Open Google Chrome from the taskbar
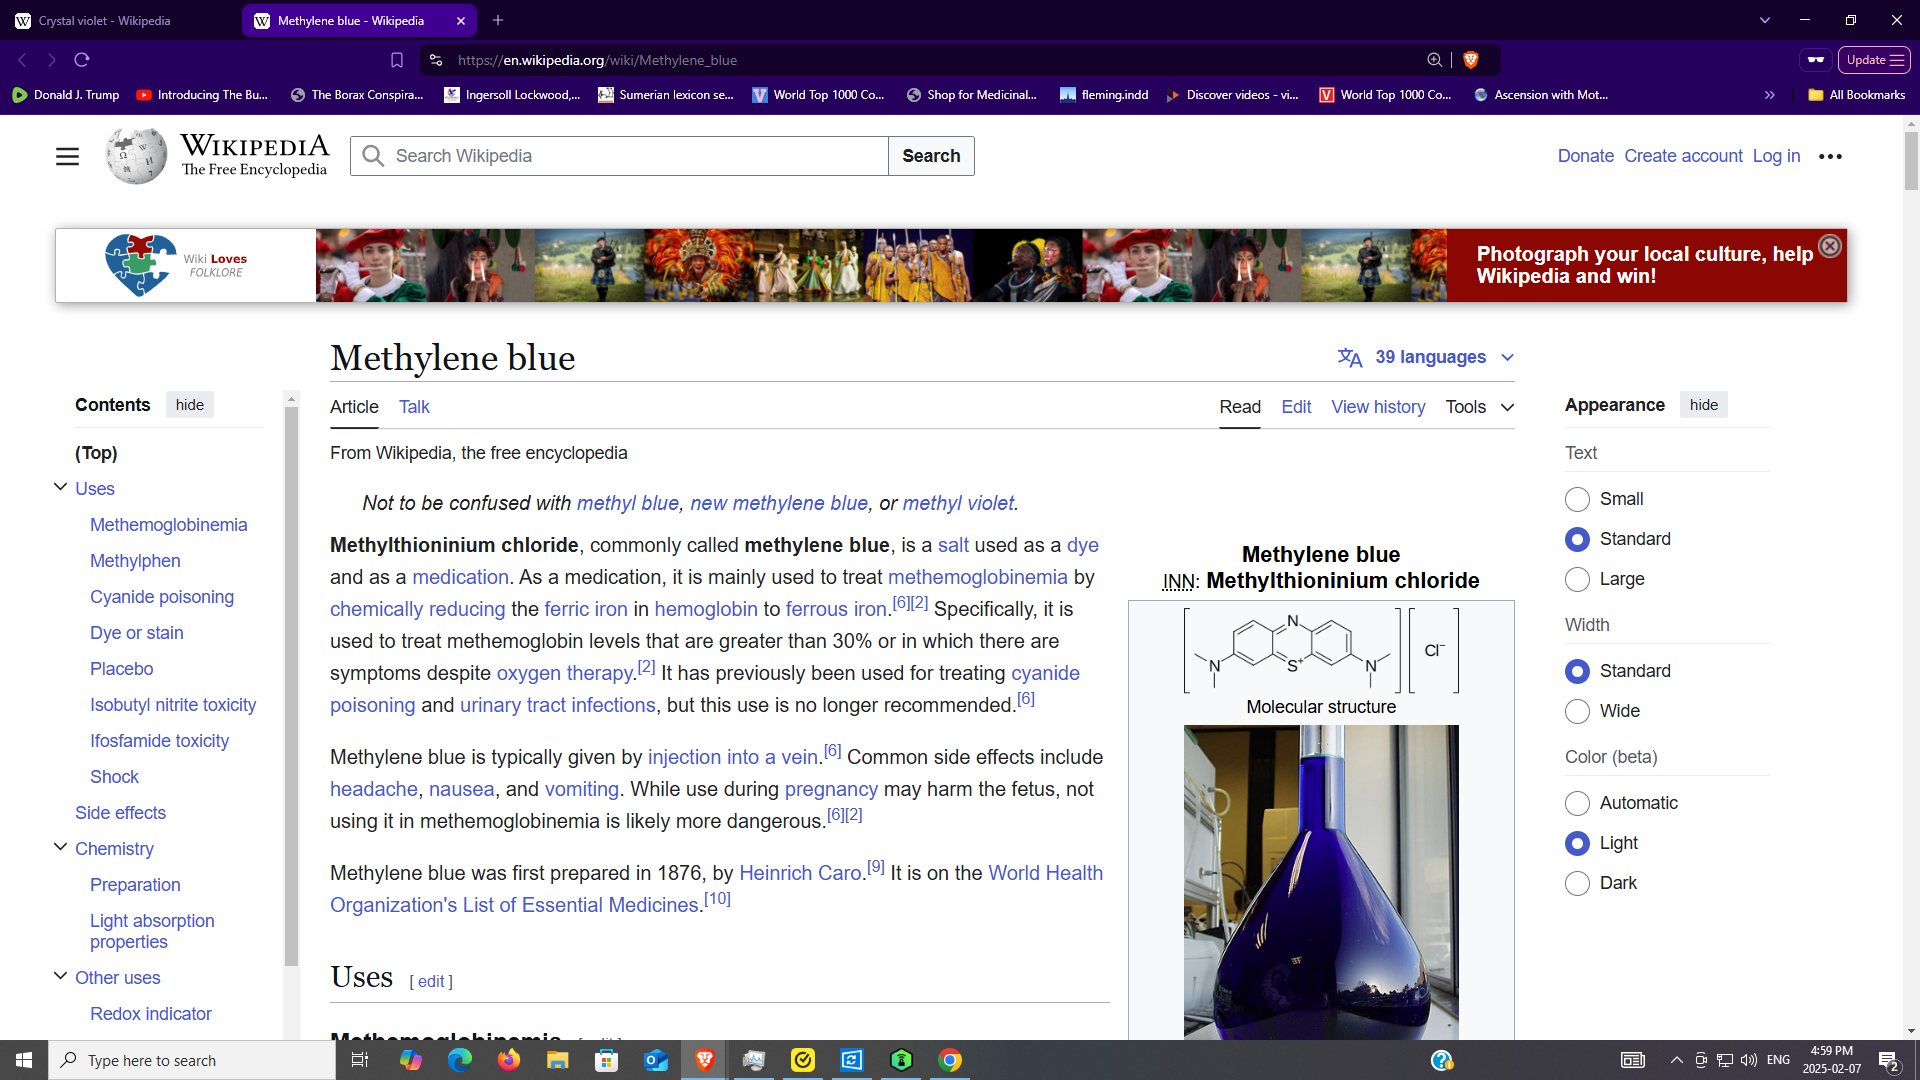 pos(950,1060)
